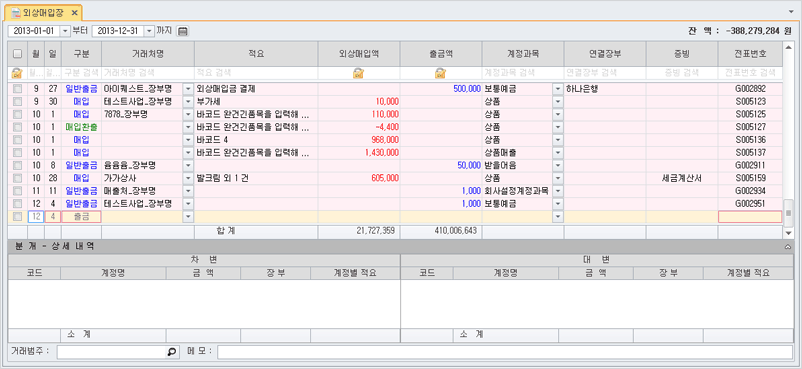Check the row with voucher G002951
The width and height of the screenshot is (802, 369).
pyautogui.click(x=17, y=204)
